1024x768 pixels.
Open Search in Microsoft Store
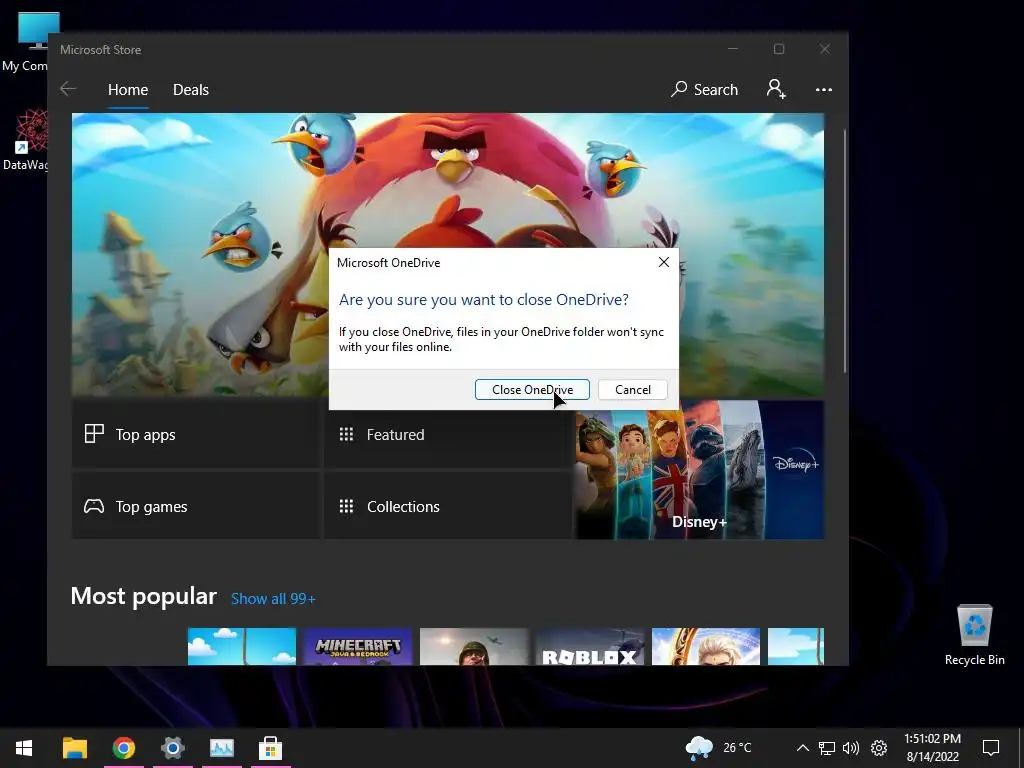click(x=704, y=89)
